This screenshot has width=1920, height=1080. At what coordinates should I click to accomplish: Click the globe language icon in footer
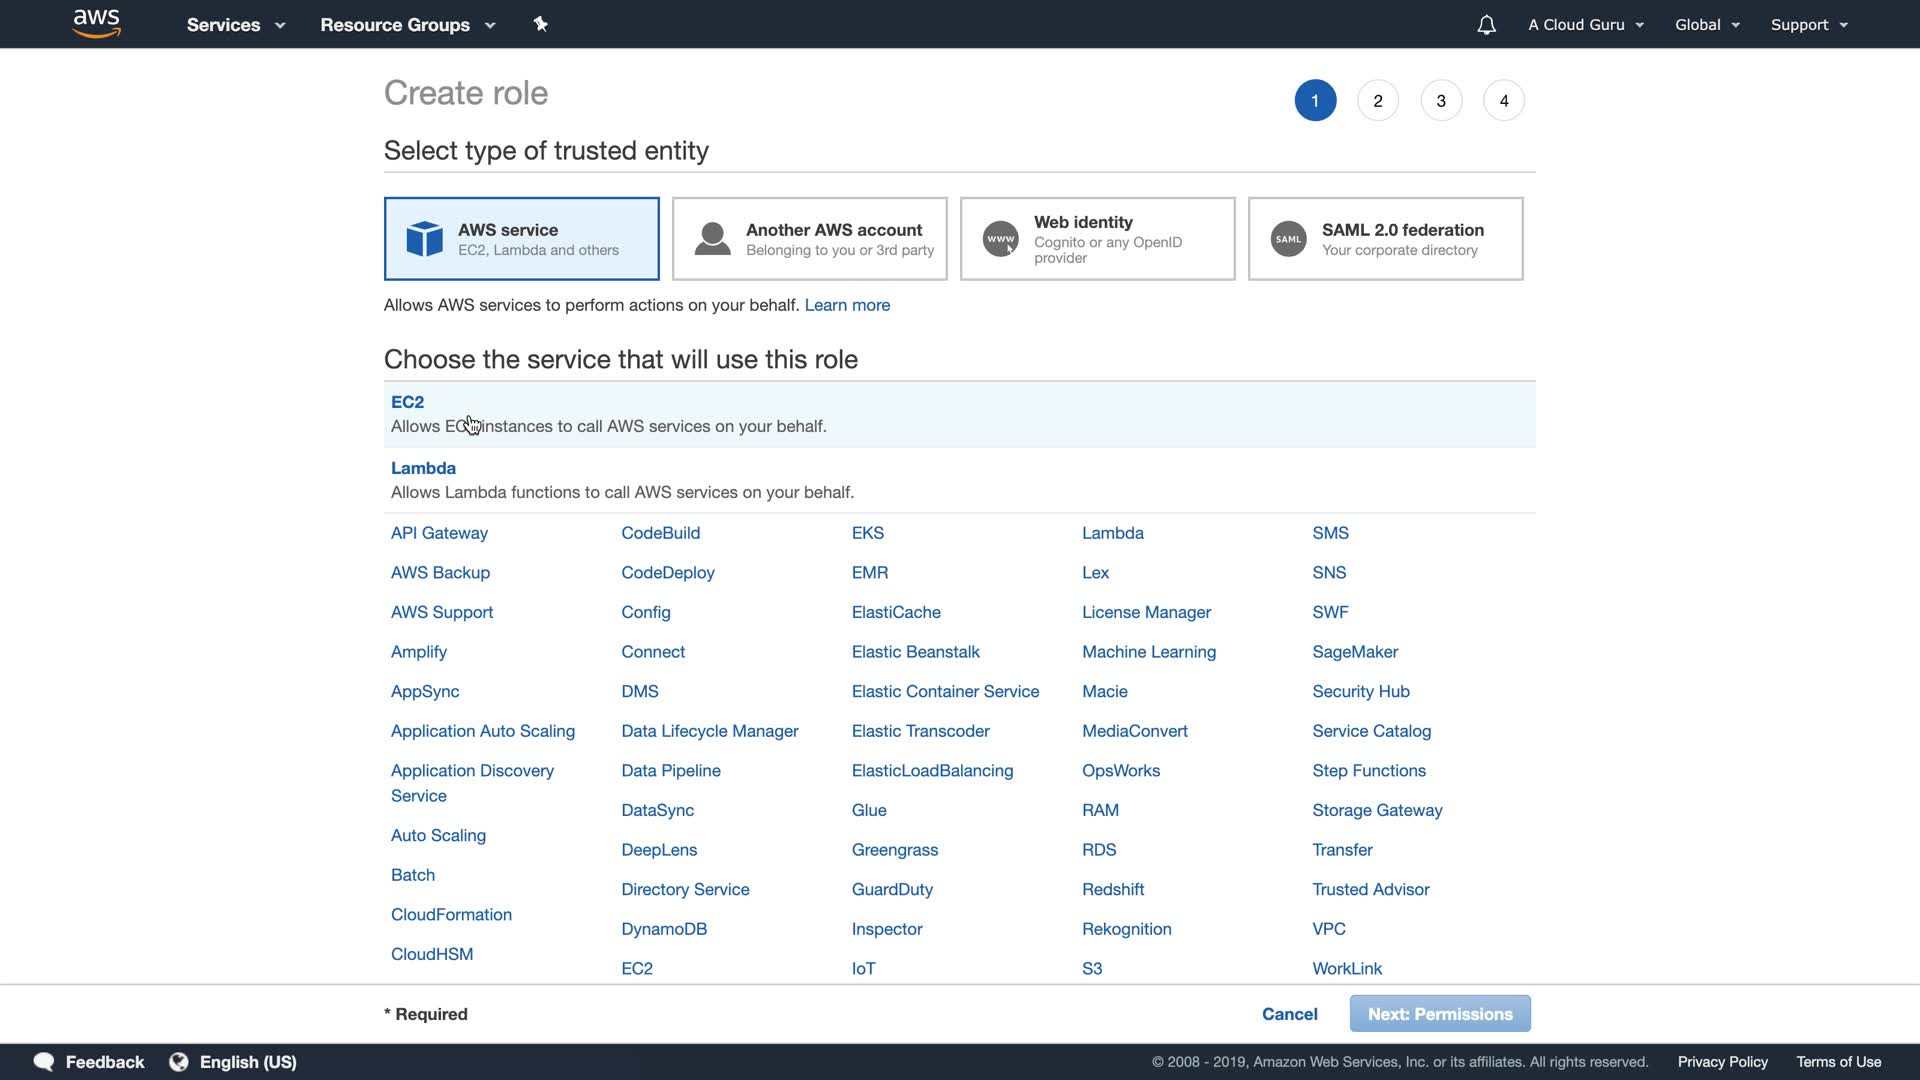click(x=179, y=1062)
